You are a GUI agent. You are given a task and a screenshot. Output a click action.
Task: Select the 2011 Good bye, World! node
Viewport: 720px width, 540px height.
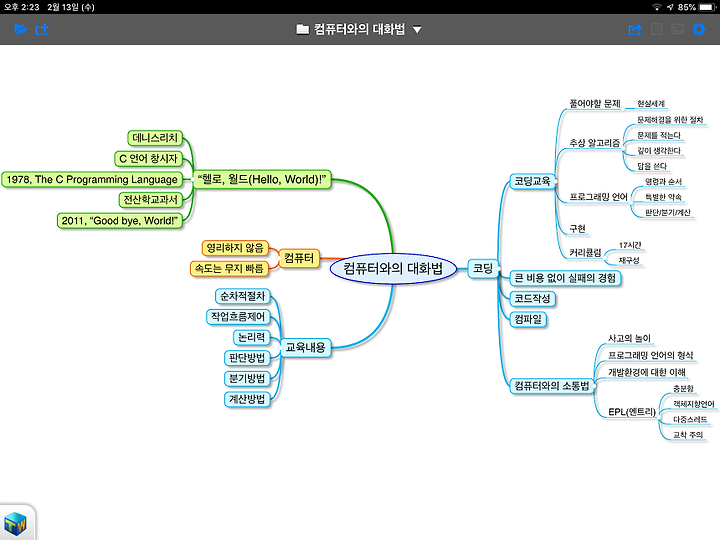pos(119,220)
